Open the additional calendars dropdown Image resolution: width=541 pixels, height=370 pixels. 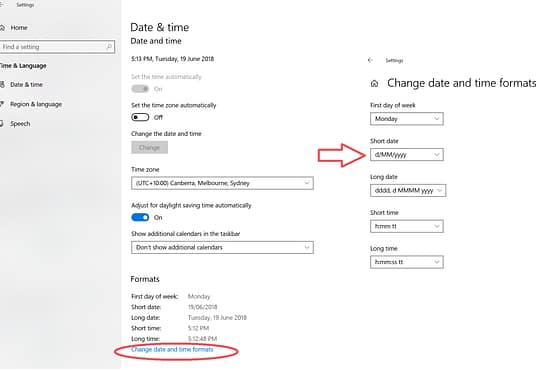(x=222, y=247)
